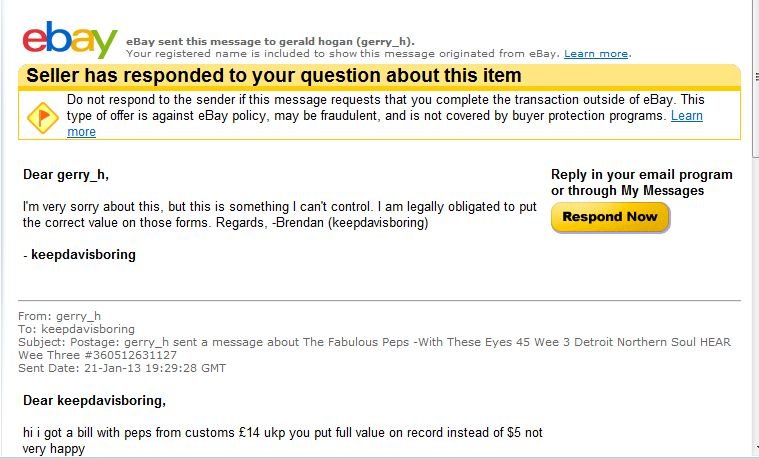
Task: Click the customs bill complaint message text
Action: [x=283, y=440]
